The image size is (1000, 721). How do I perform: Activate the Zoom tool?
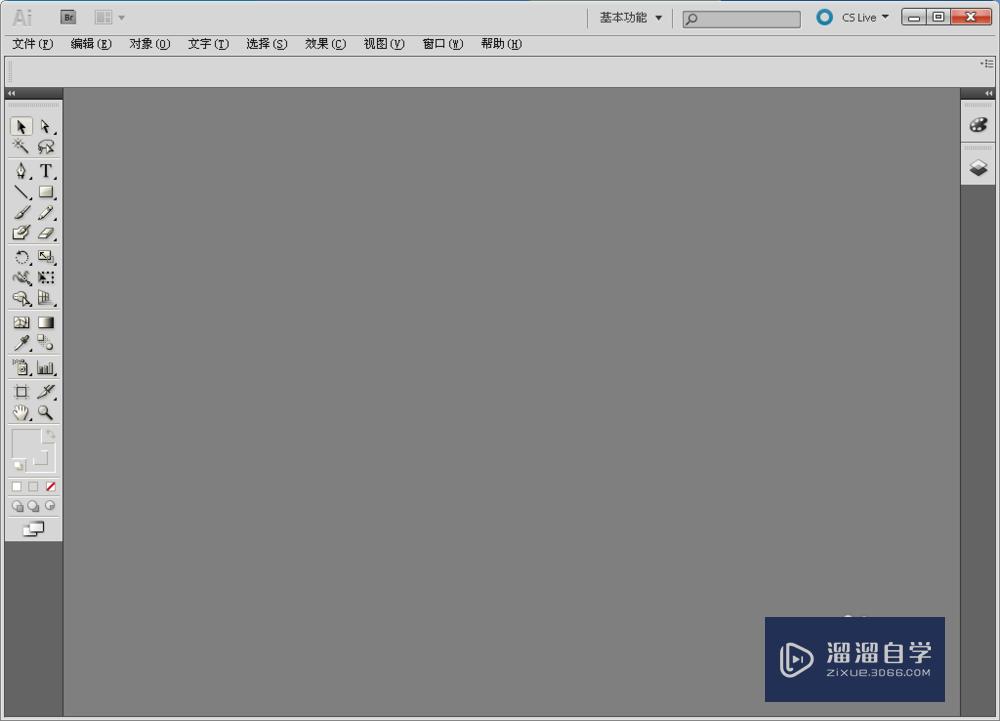click(46, 411)
